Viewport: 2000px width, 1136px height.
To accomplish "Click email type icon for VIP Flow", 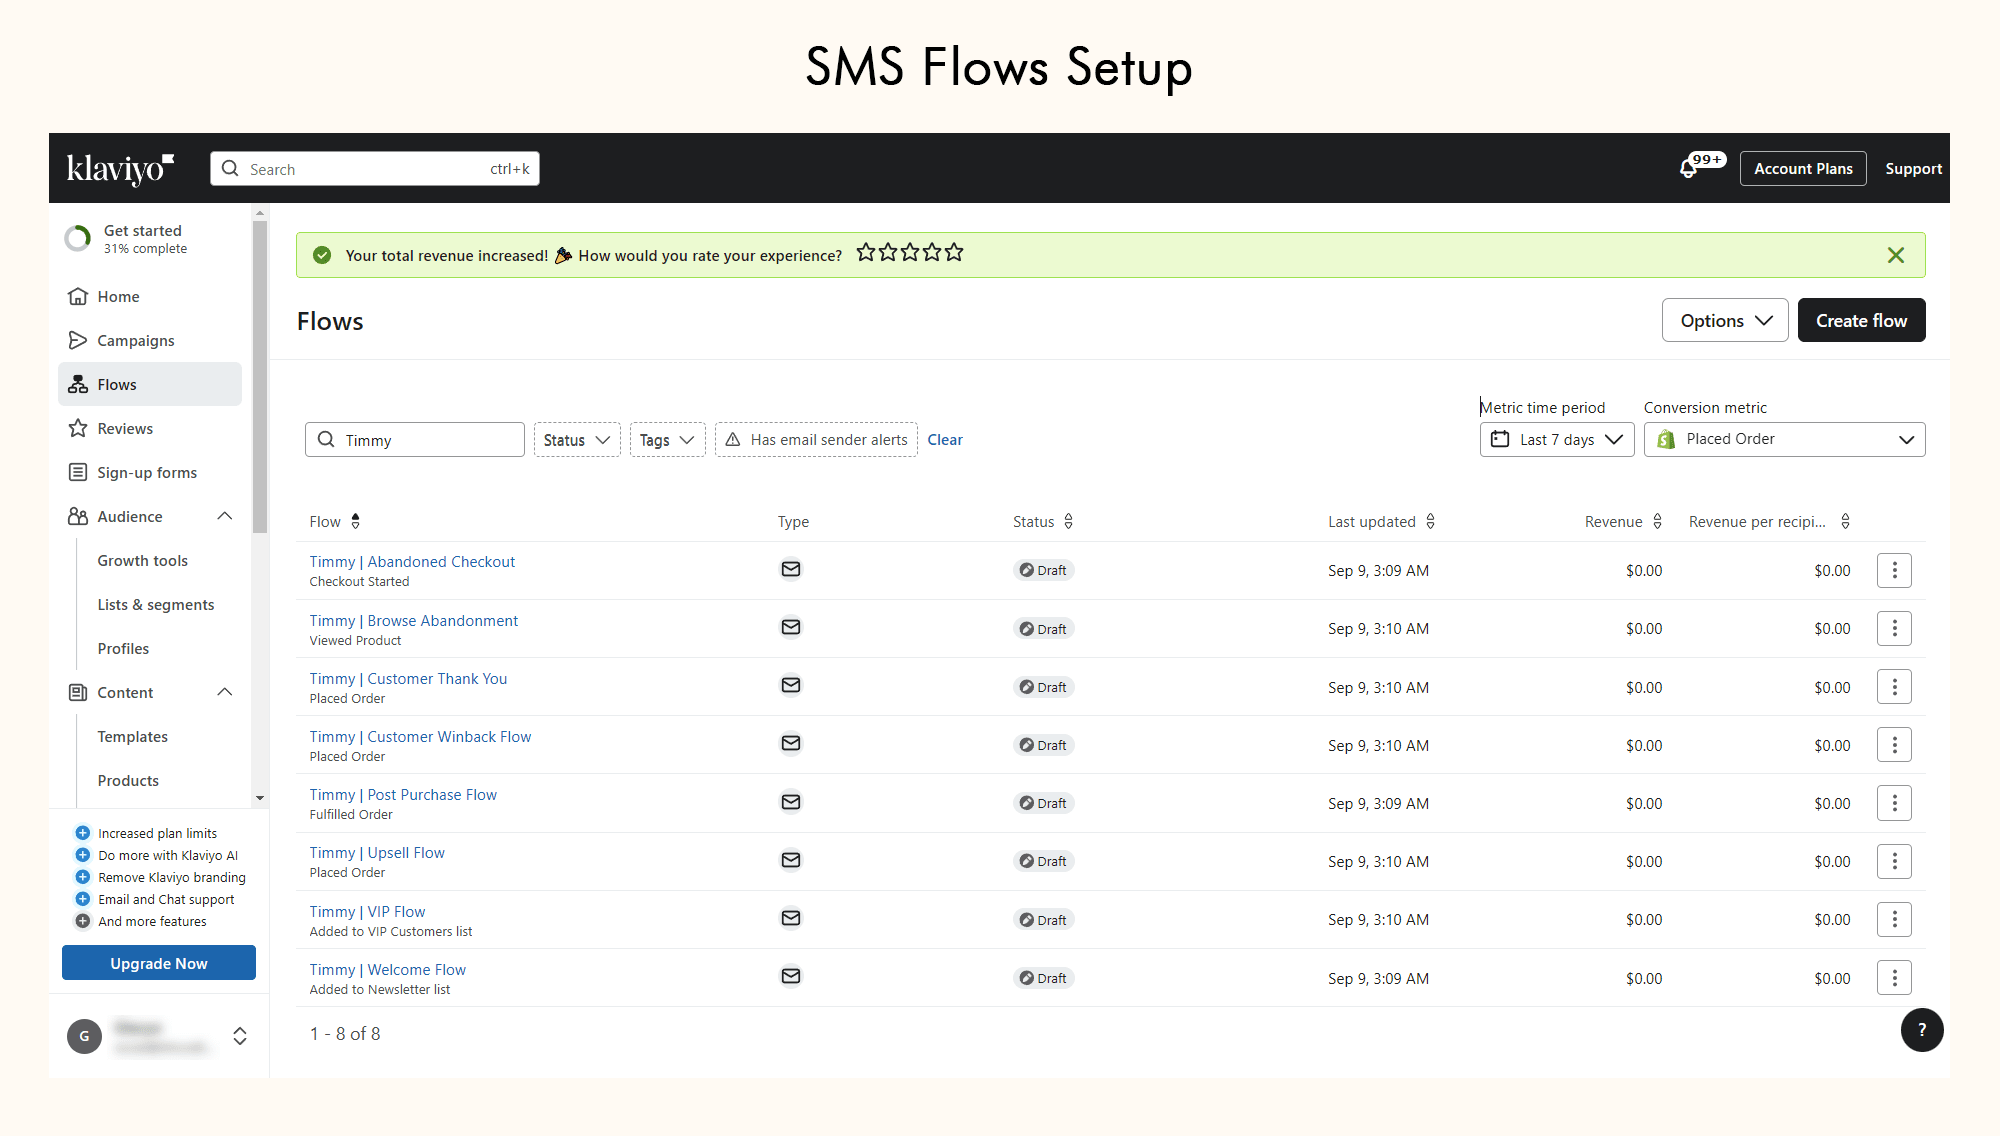I will [790, 918].
